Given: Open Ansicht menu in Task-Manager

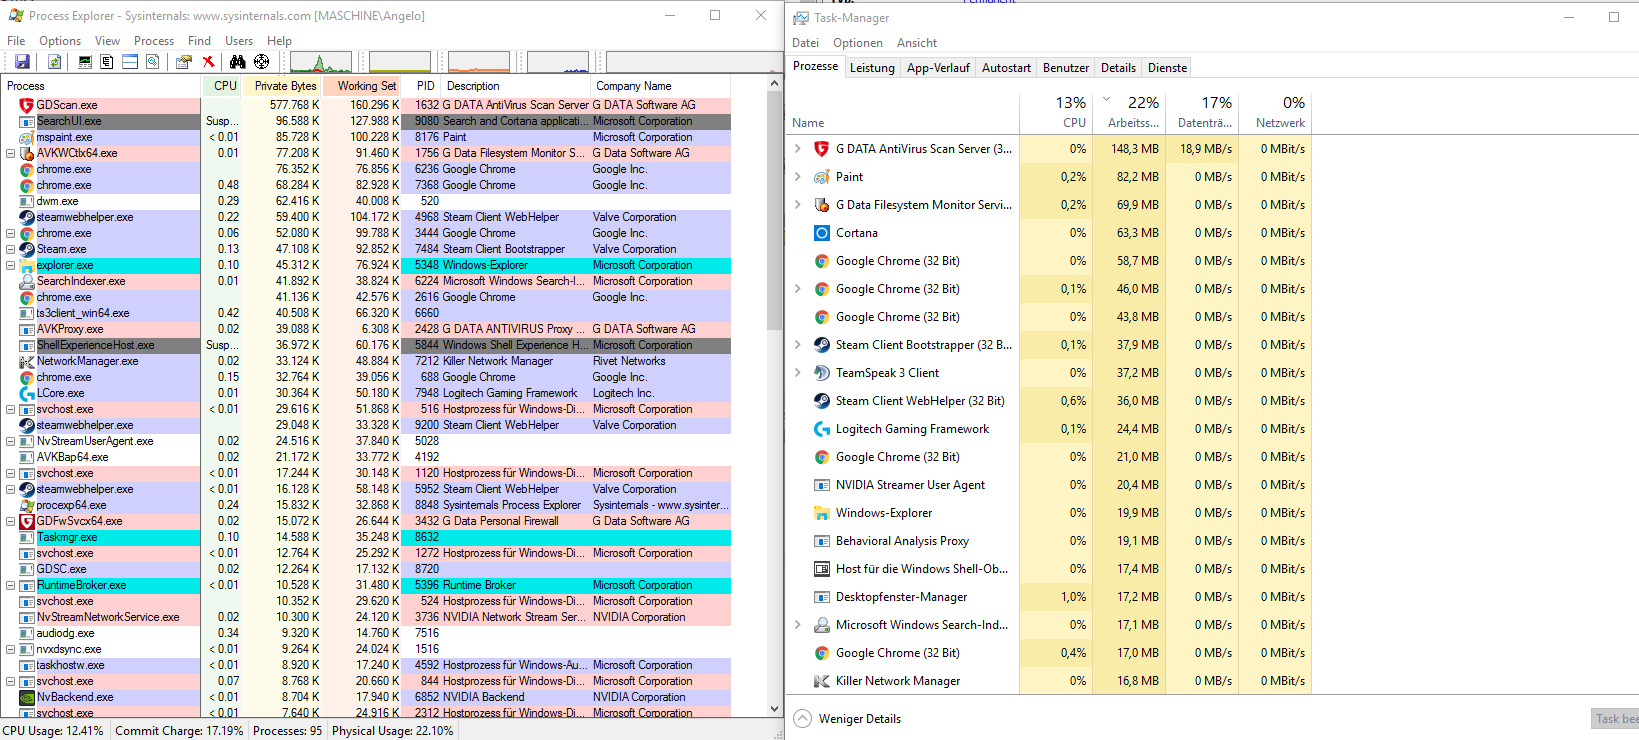Looking at the screenshot, I should click(x=917, y=43).
